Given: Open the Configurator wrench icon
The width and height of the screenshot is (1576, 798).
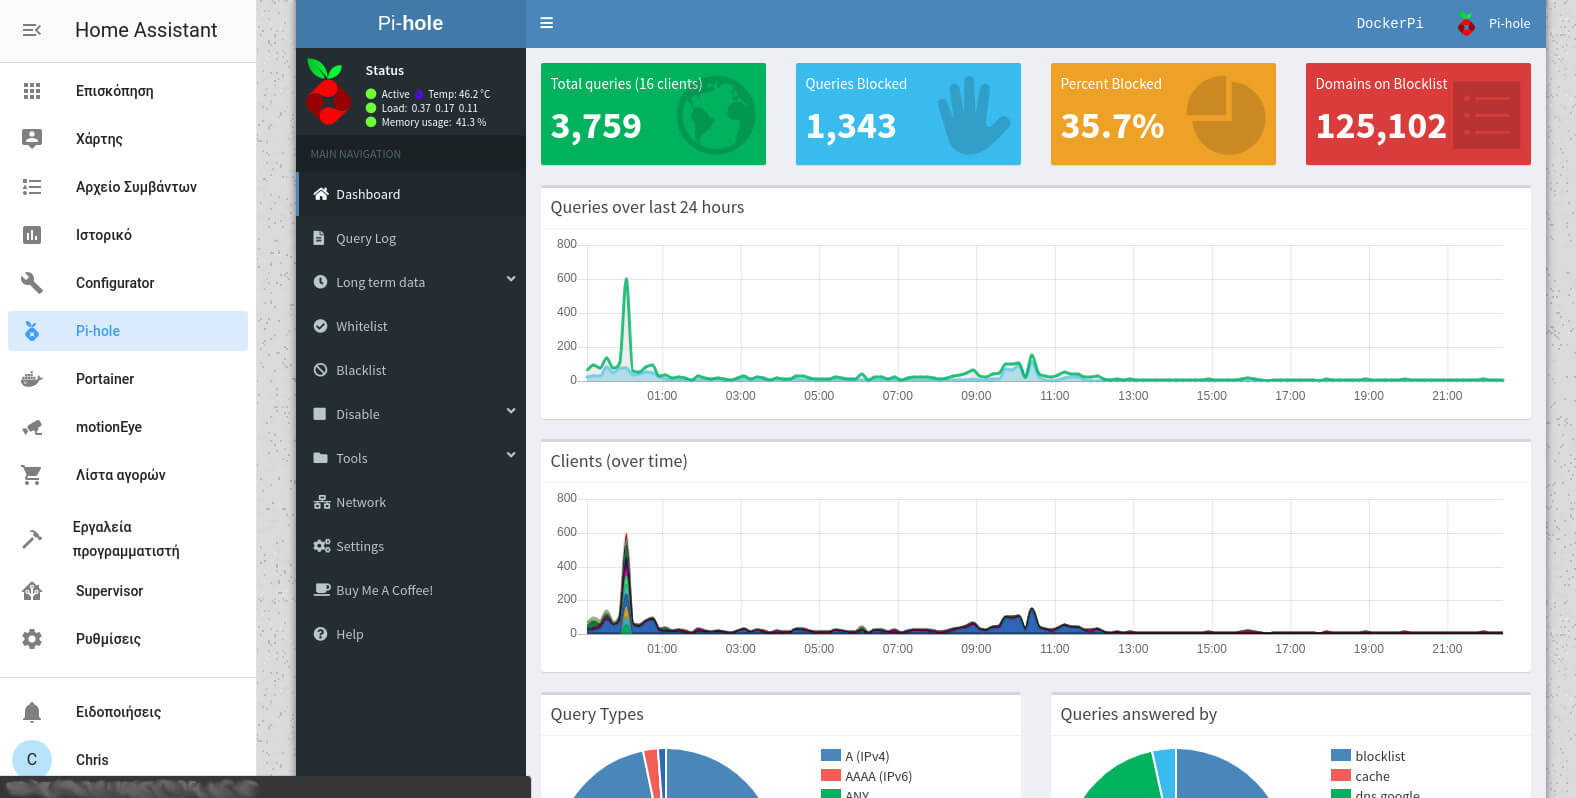Looking at the screenshot, I should point(32,283).
